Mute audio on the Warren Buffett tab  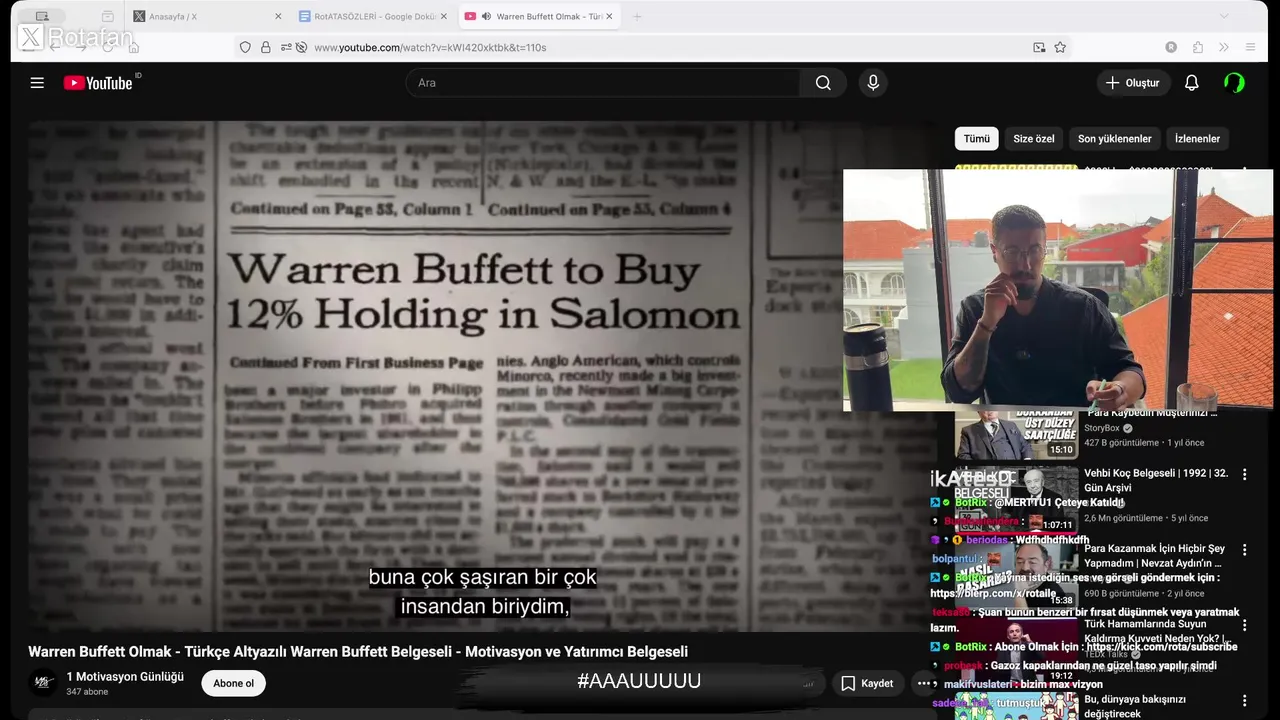click(x=486, y=16)
